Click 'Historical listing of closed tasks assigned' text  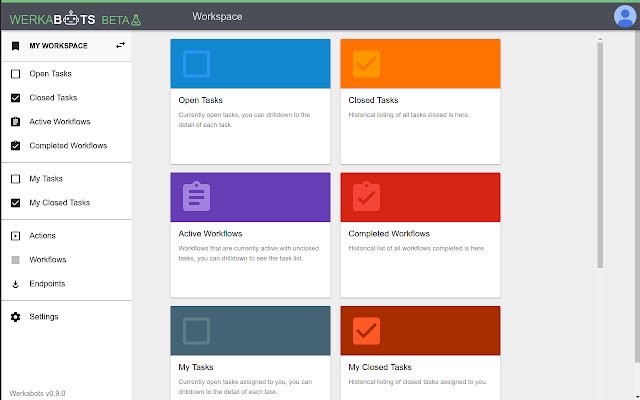418,382
